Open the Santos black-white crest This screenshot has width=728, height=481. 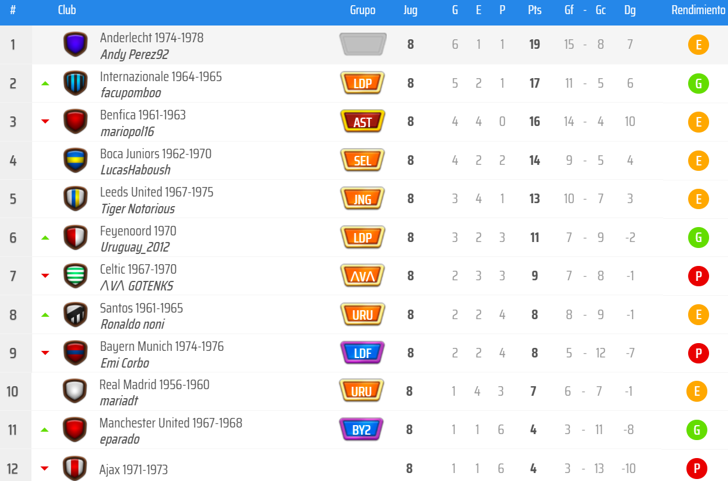coord(75,314)
